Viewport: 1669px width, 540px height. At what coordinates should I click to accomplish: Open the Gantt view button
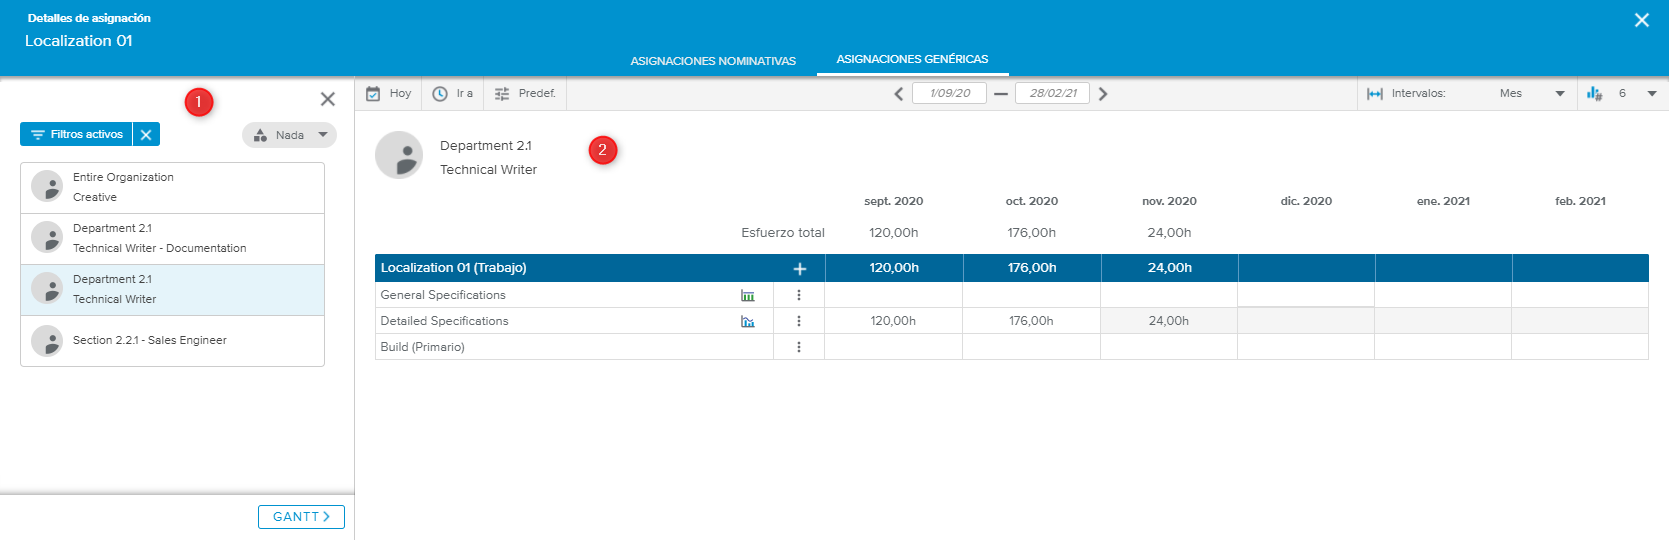pyautogui.click(x=301, y=517)
